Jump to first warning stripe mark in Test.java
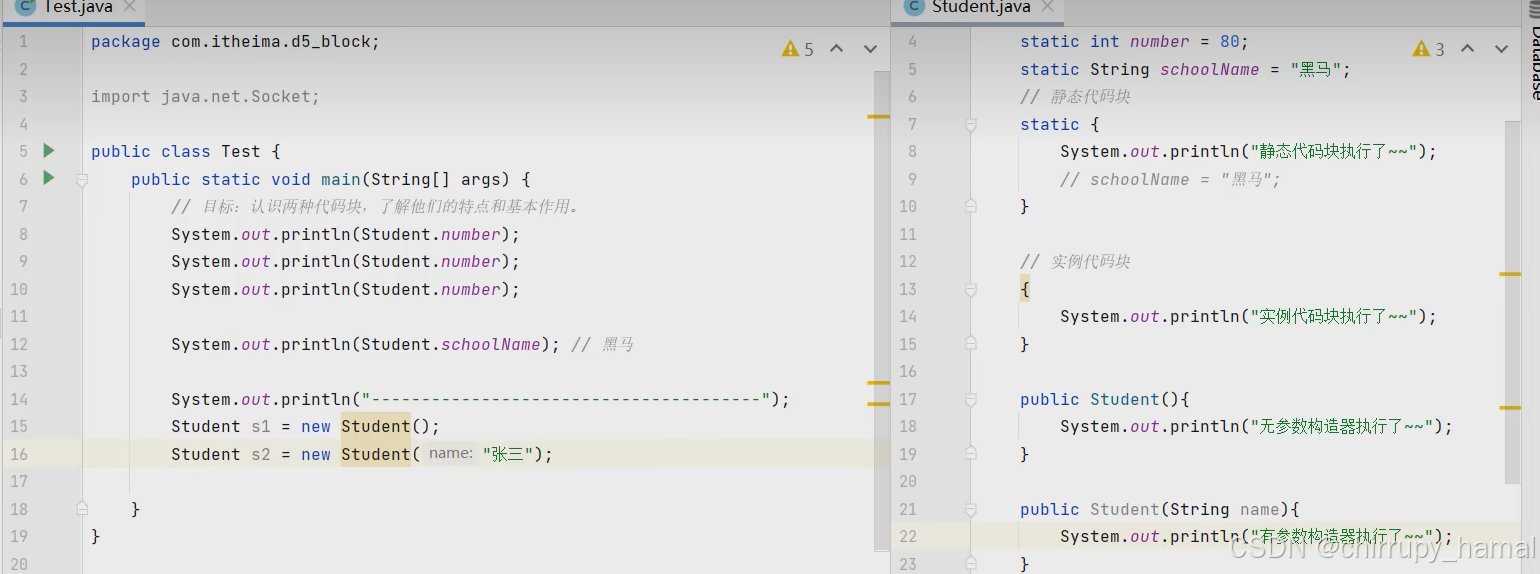This screenshot has height=574, width=1540. (878, 117)
